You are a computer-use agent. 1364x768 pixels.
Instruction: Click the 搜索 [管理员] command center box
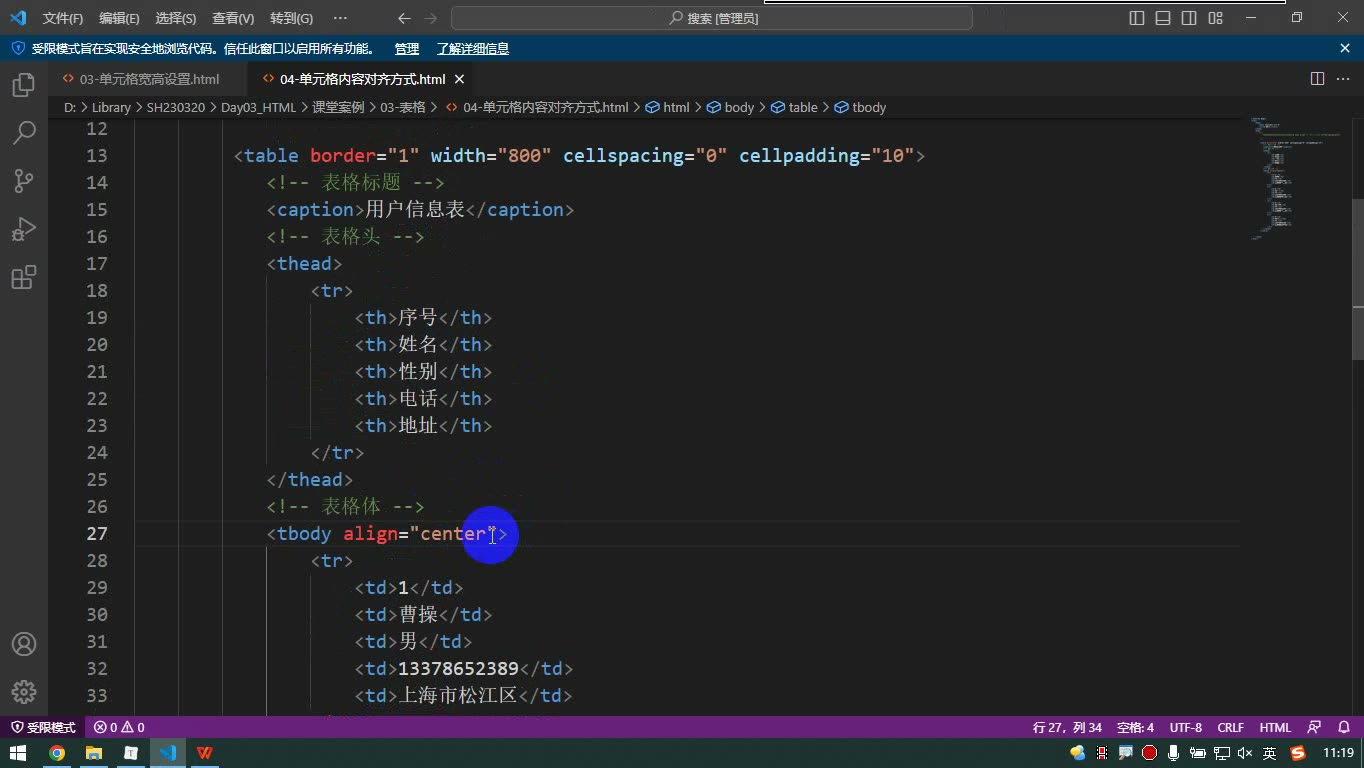(x=712, y=18)
